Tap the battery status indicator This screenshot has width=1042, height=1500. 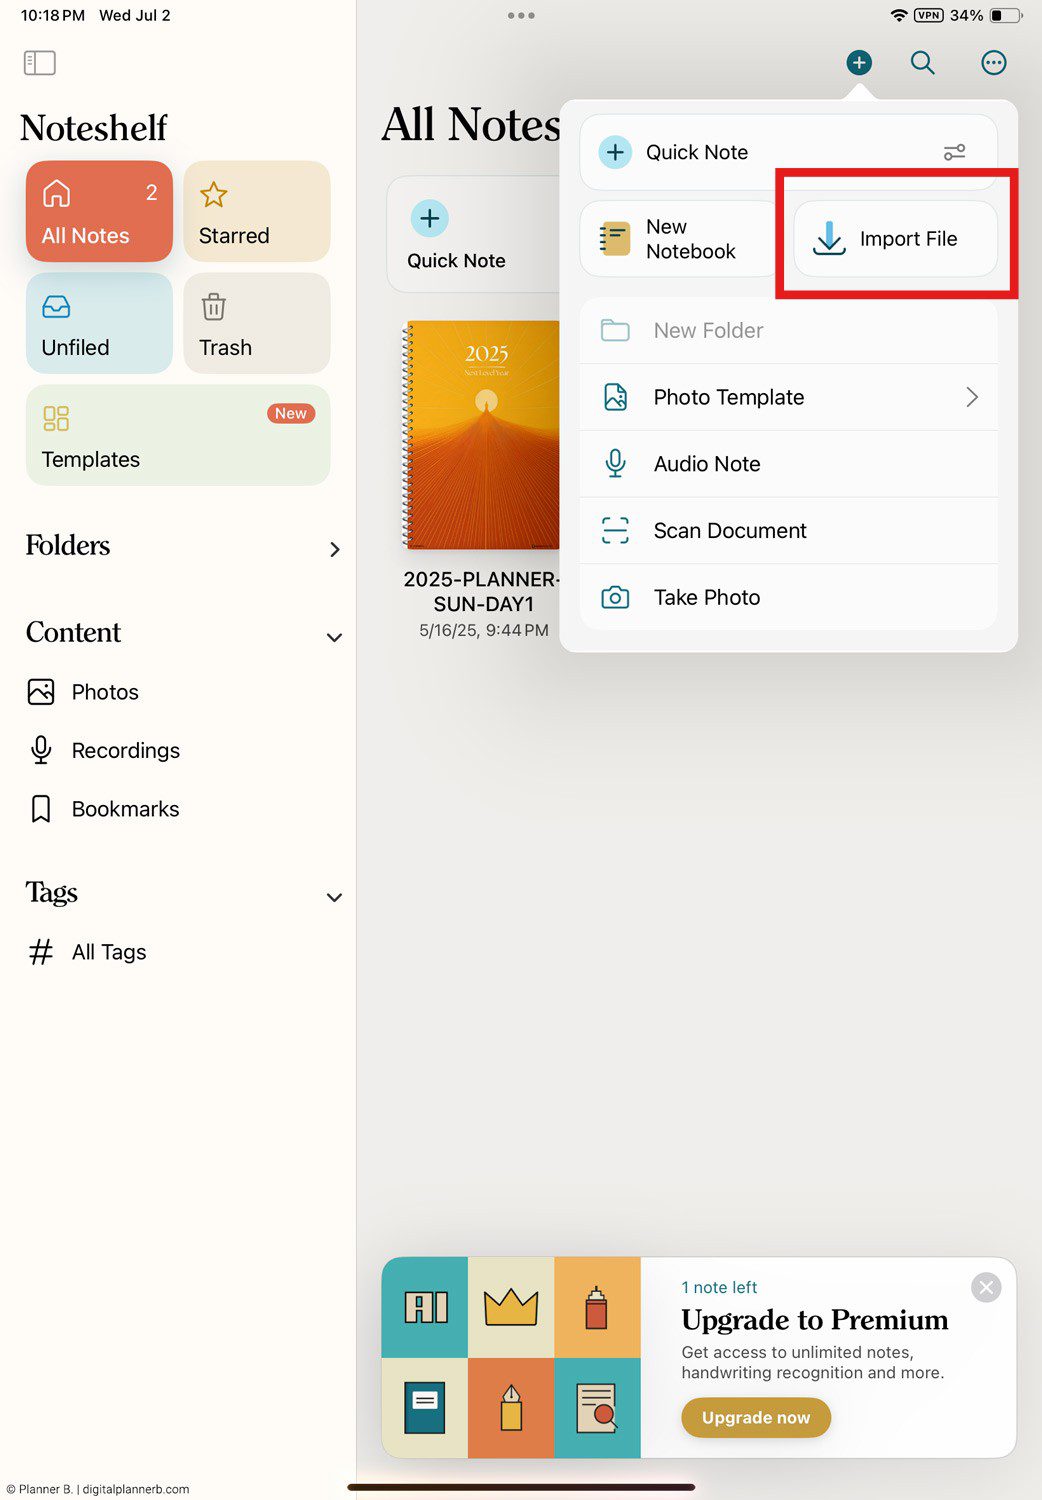click(1005, 15)
